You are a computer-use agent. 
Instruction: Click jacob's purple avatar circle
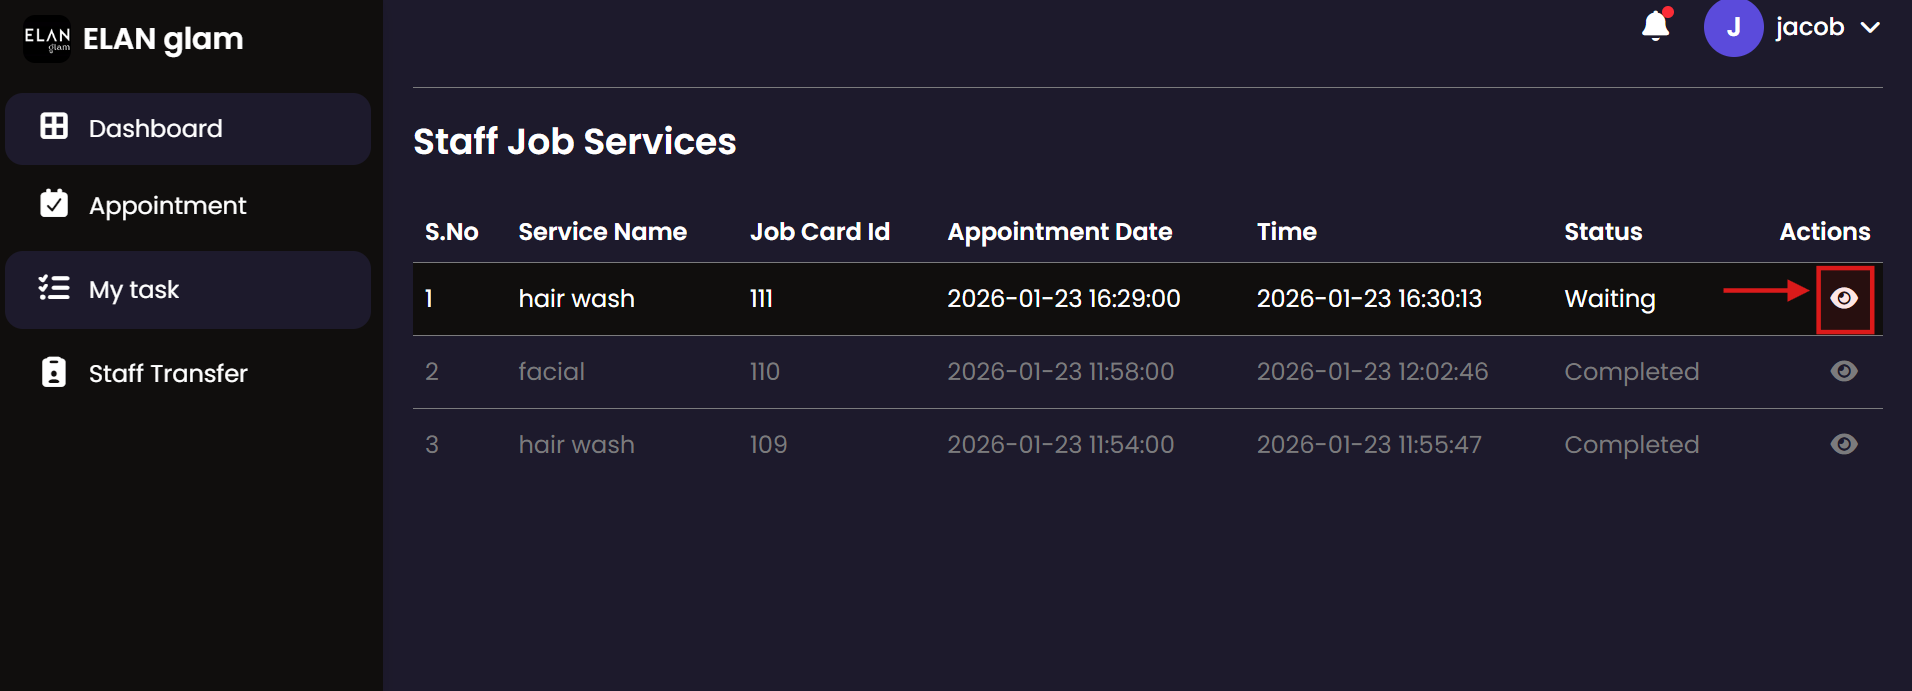[1733, 28]
